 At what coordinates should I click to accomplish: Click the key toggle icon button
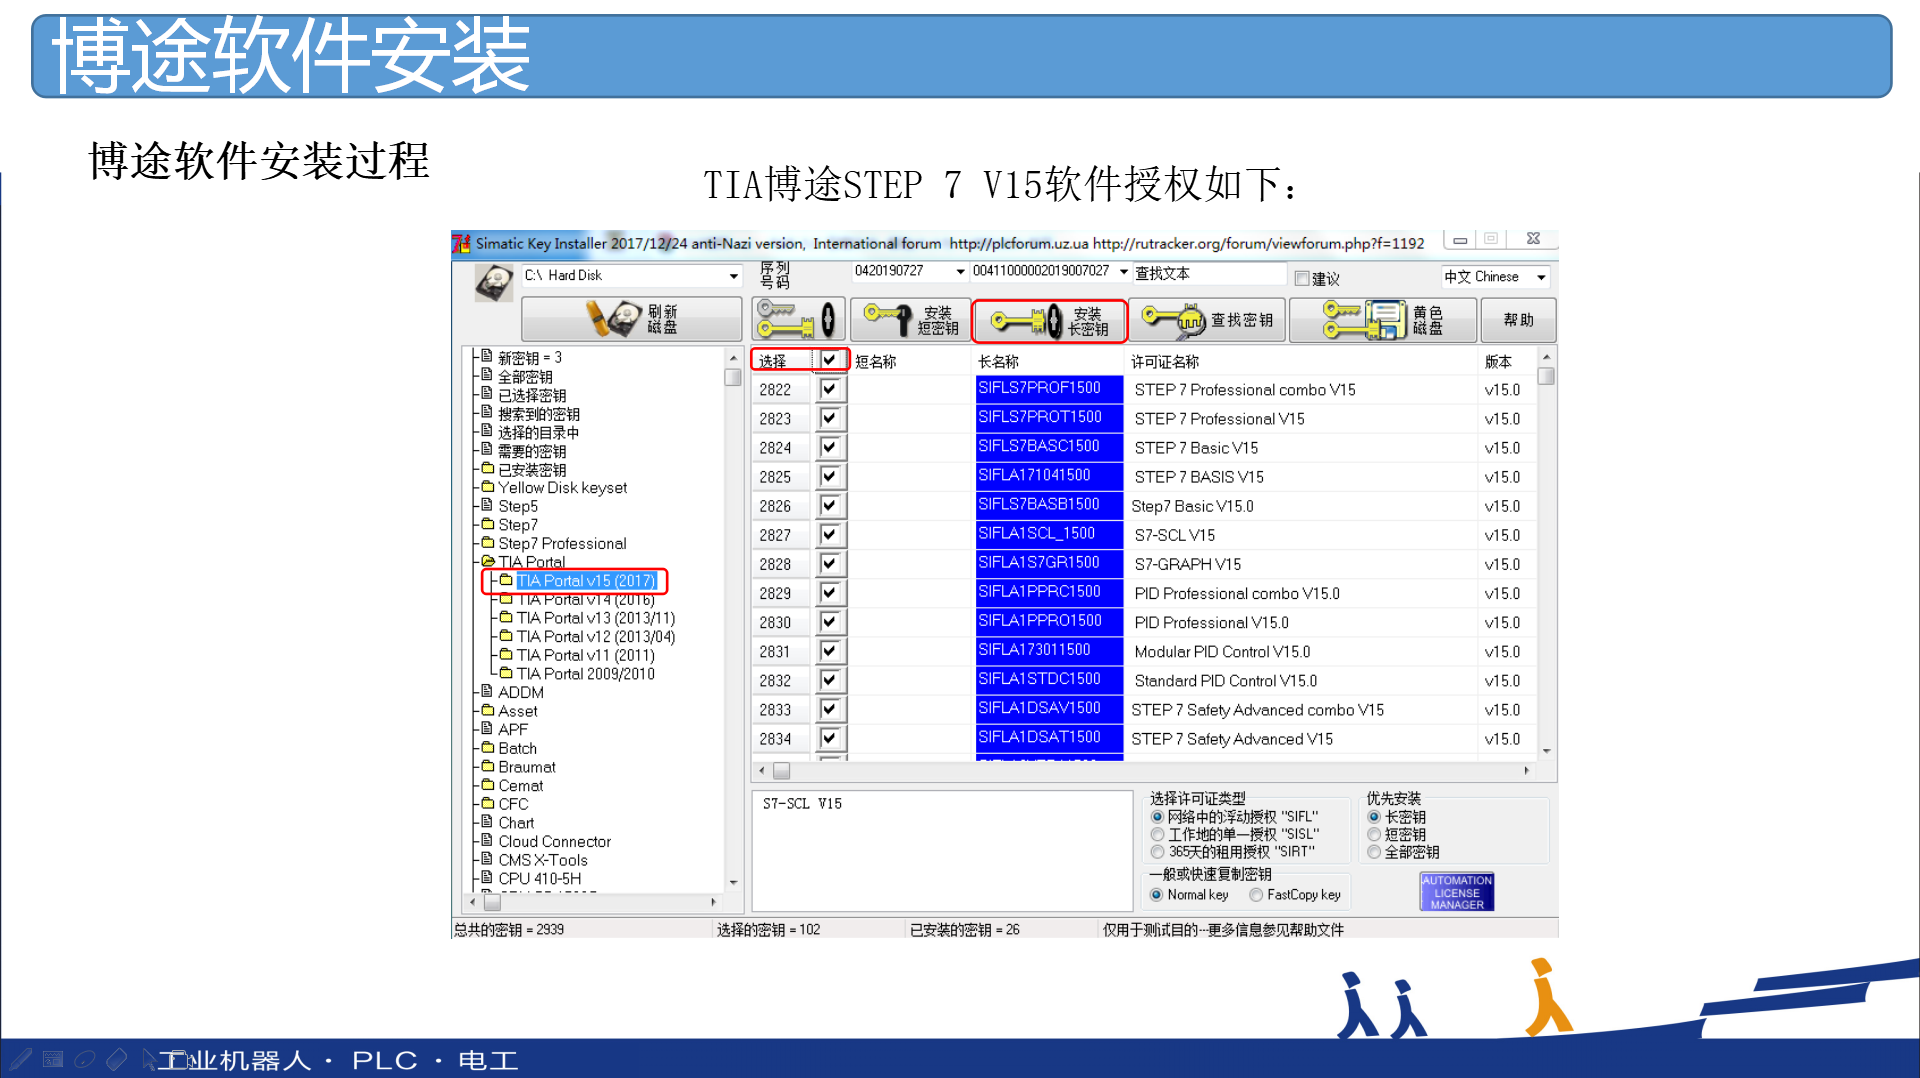(x=798, y=320)
